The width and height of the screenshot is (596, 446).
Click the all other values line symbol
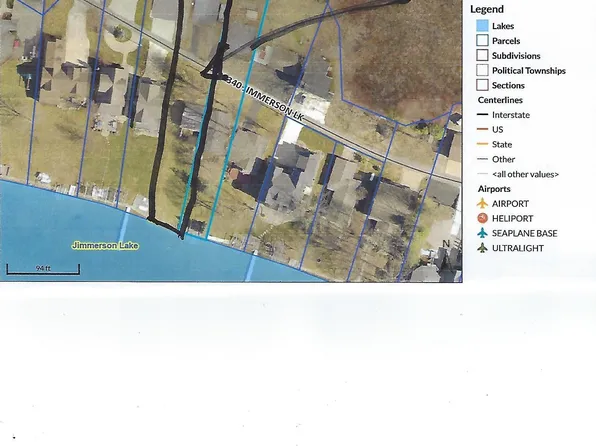pos(482,174)
